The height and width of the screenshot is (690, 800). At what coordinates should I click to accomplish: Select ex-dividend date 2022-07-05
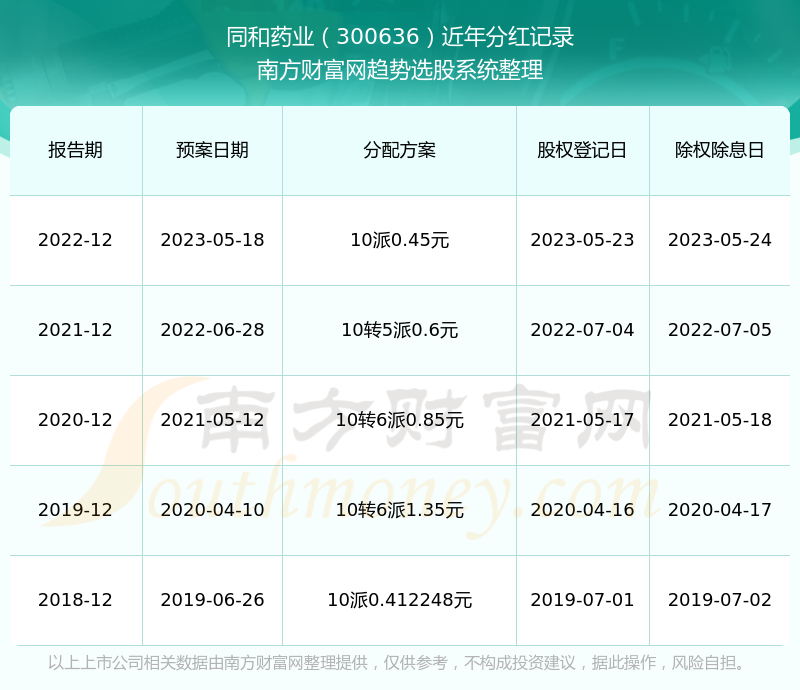pyautogui.click(x=719, y=330)
